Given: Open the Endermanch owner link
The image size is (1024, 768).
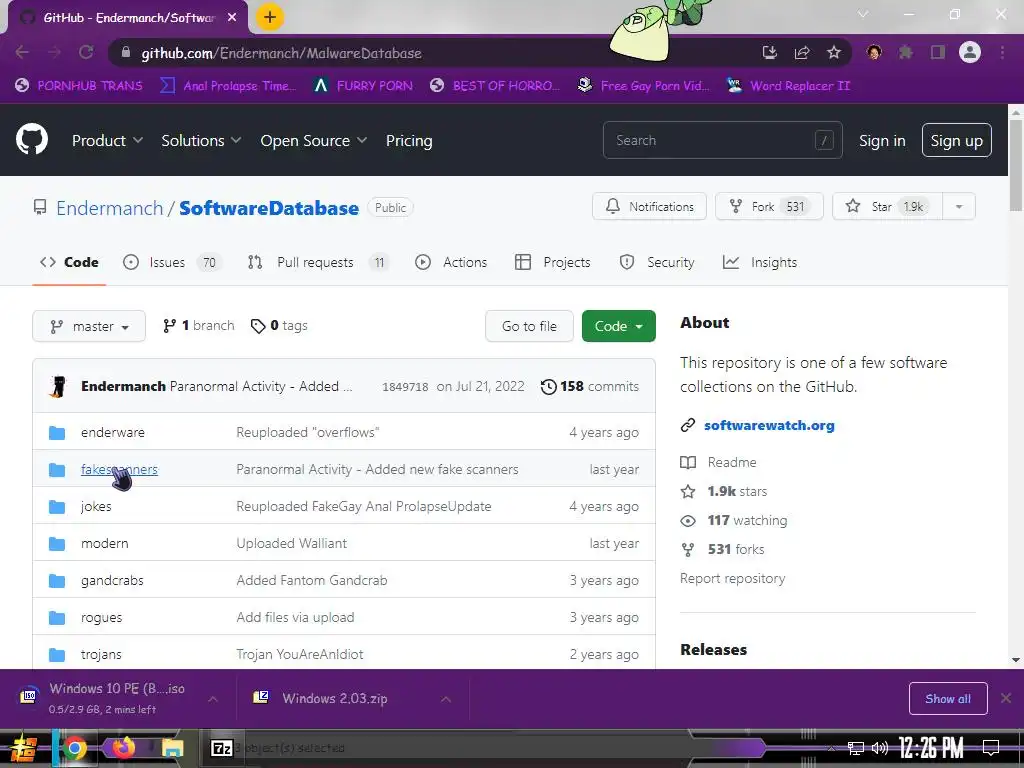Looking at the screenshot, I should point(109,208).
